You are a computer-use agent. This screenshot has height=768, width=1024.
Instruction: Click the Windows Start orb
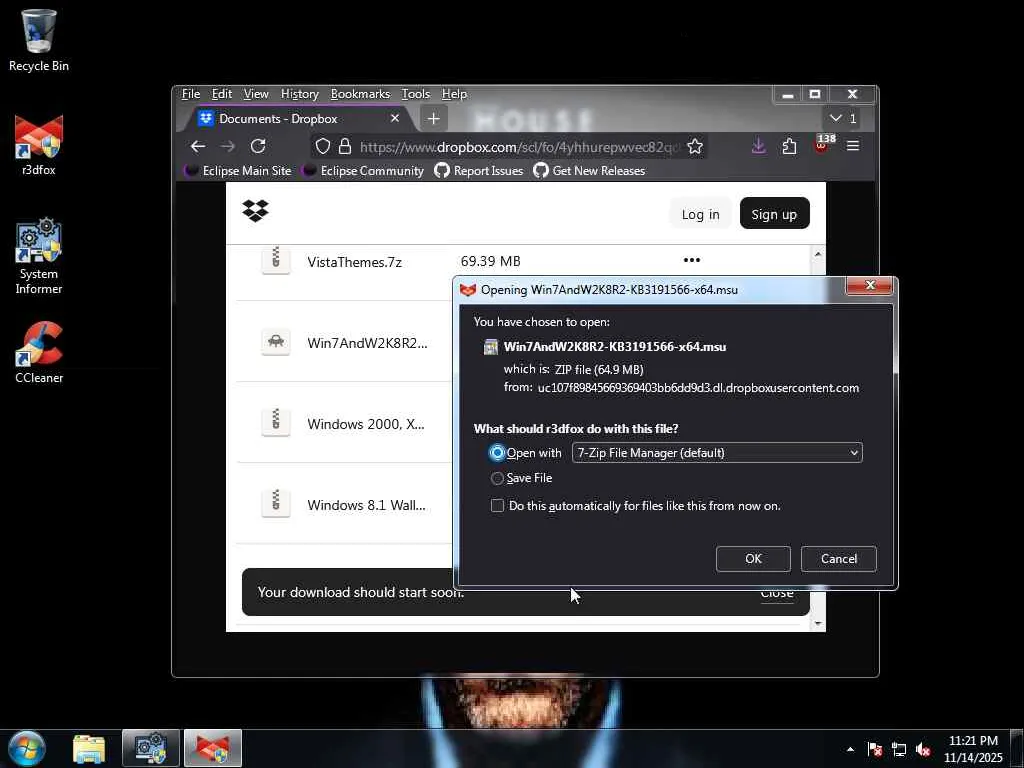coord(27,748)
